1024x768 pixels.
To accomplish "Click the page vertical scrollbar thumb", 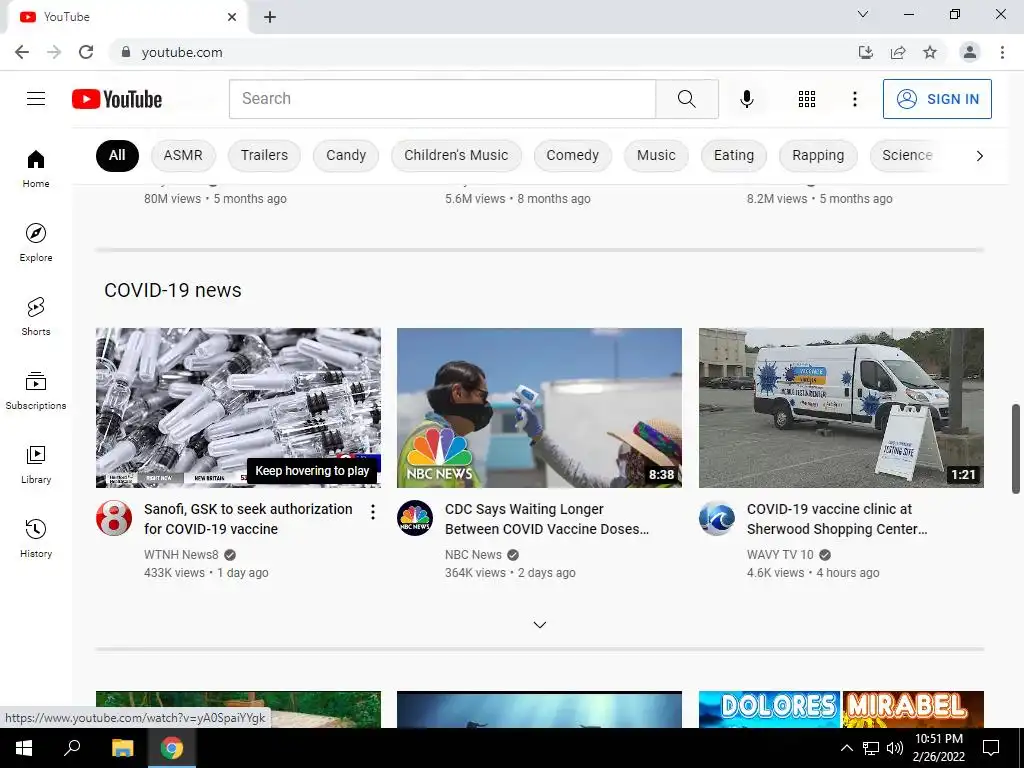I will [x=1016, y=449].
